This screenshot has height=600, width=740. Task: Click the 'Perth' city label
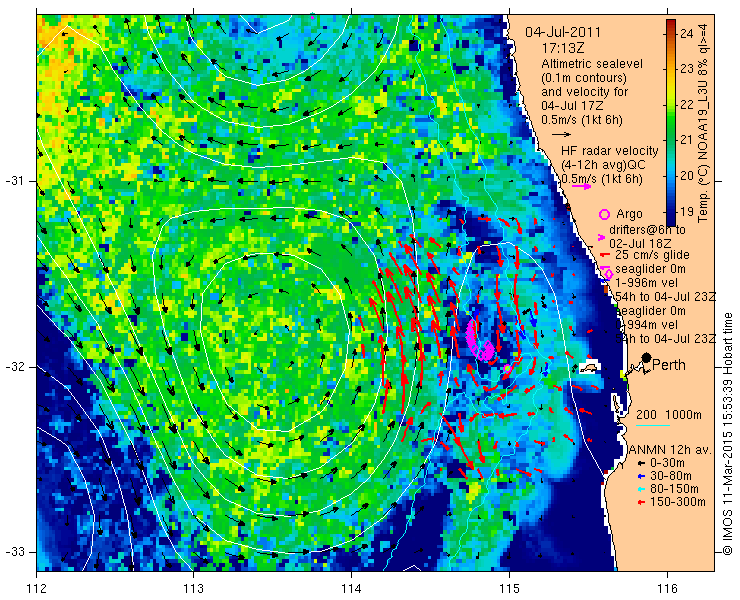(x=669, y=365)
